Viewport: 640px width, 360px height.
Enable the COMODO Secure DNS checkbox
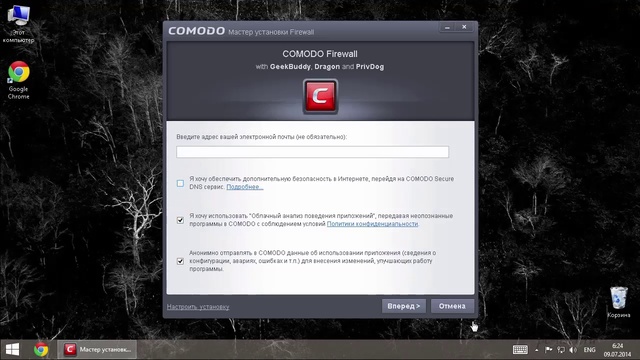pos(180,183)
